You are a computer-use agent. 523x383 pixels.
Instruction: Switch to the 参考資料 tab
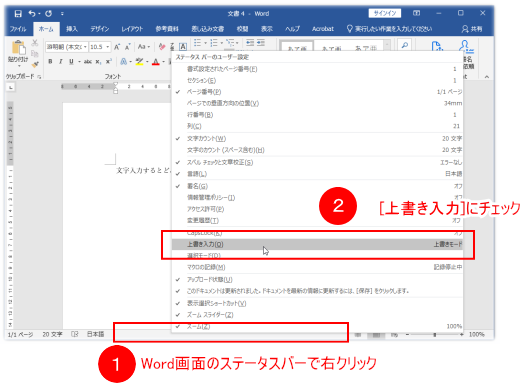[x=167, y=29]
